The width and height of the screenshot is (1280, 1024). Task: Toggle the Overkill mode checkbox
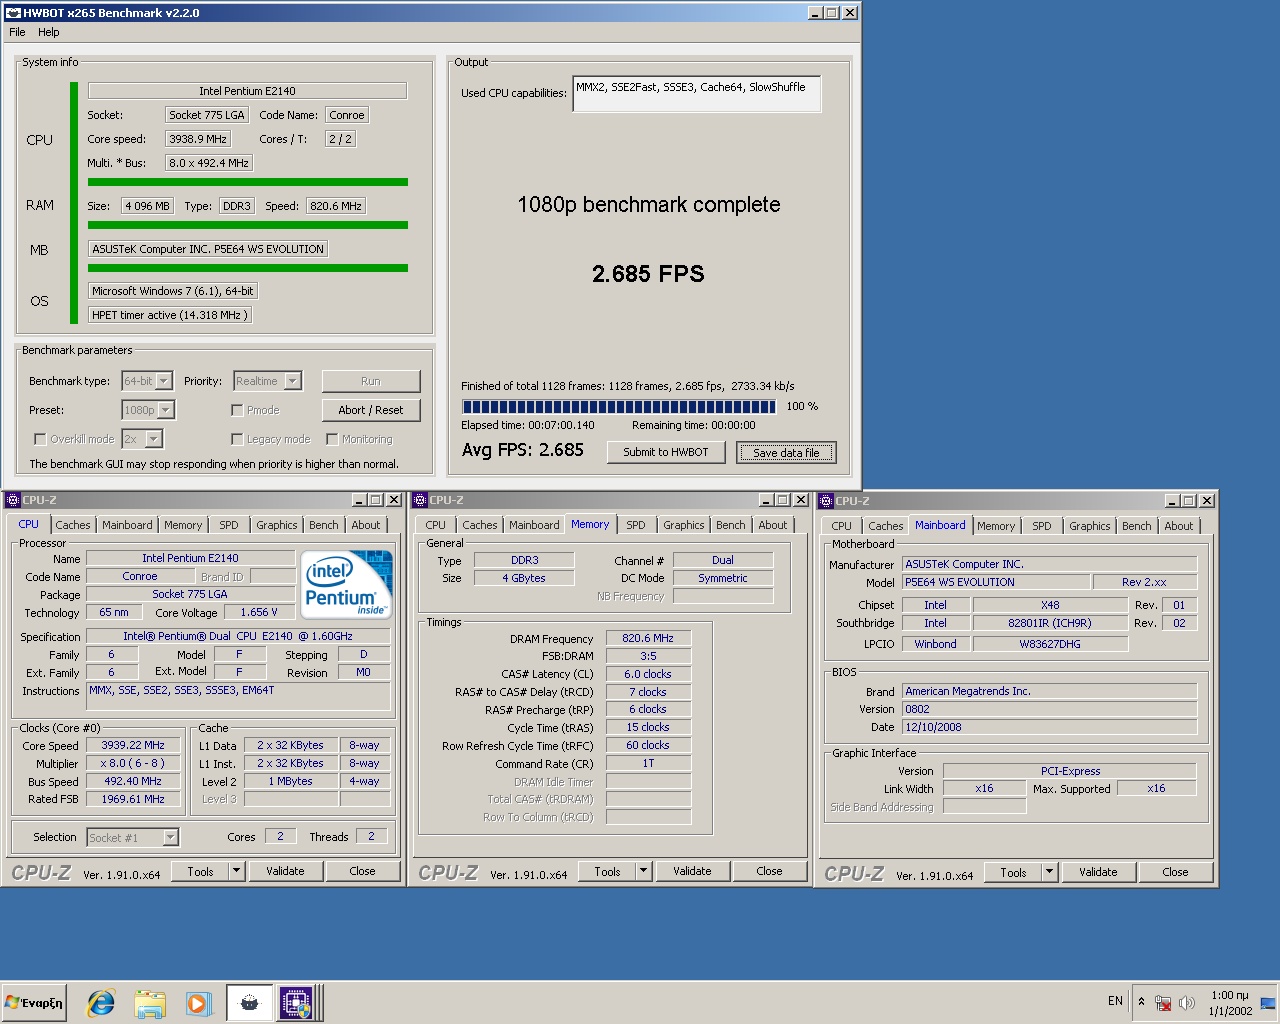(40, 439)
